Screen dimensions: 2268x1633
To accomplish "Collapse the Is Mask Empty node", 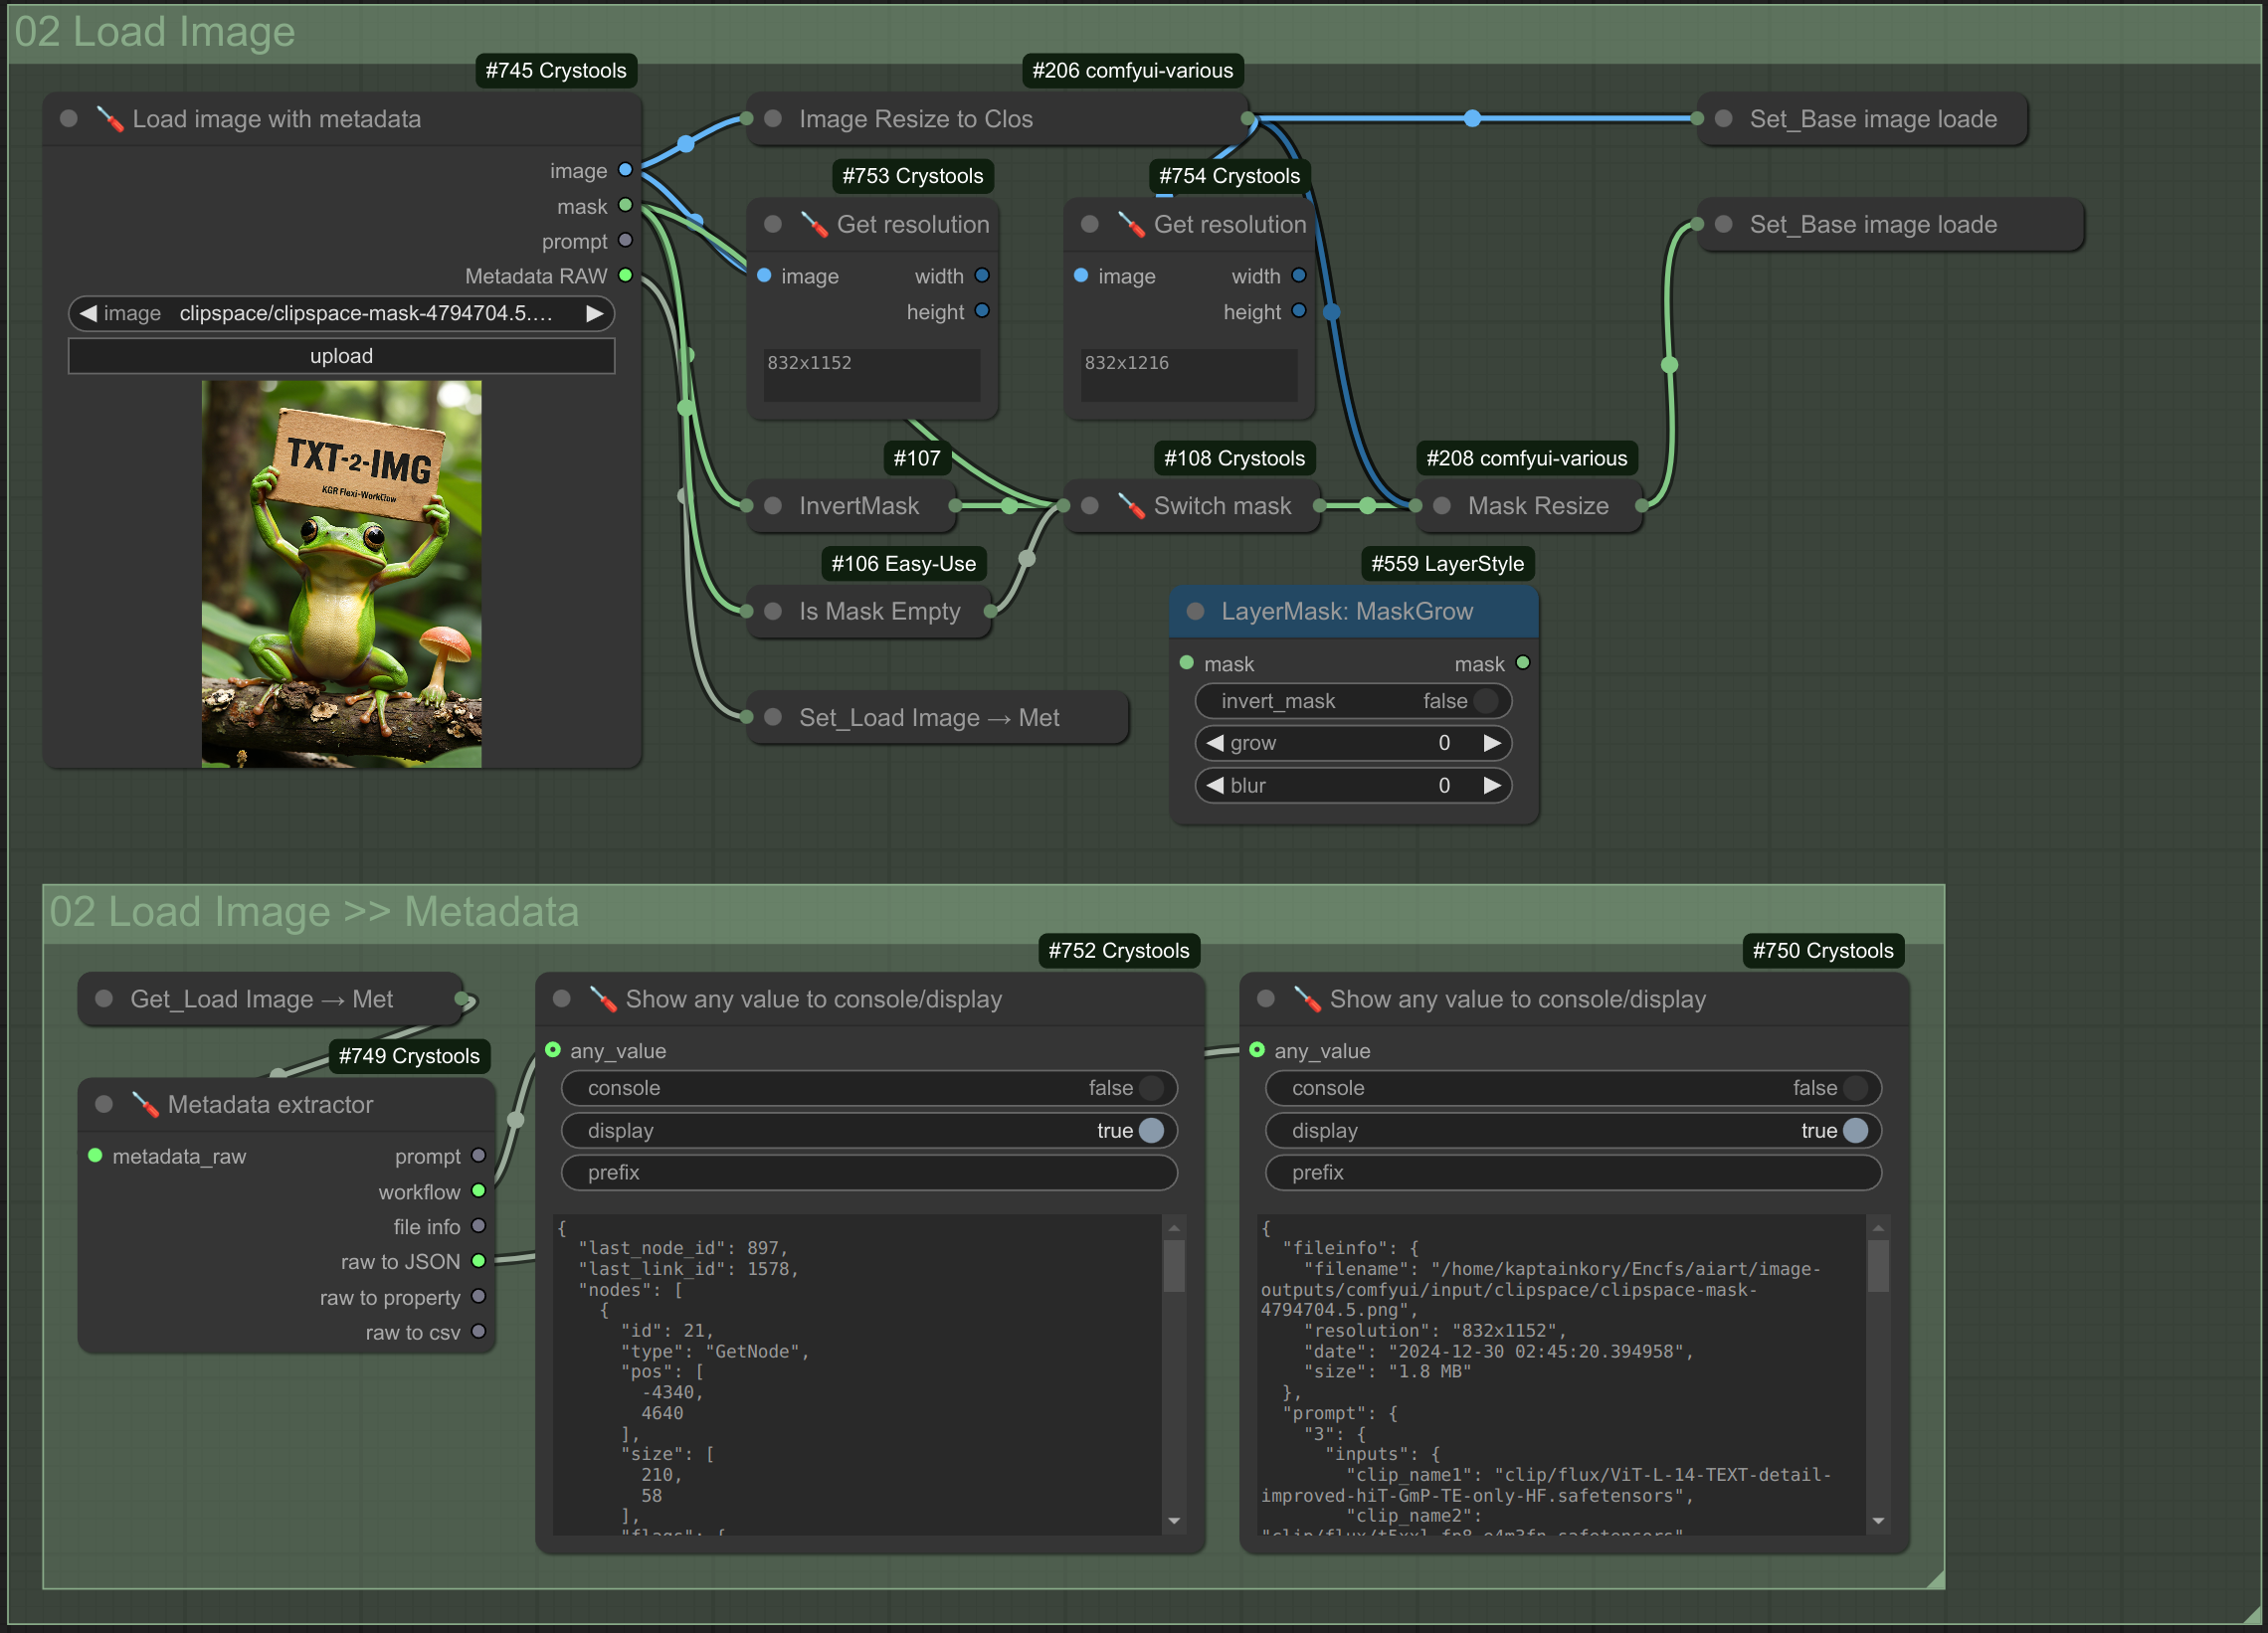I will tap(773, 611).
